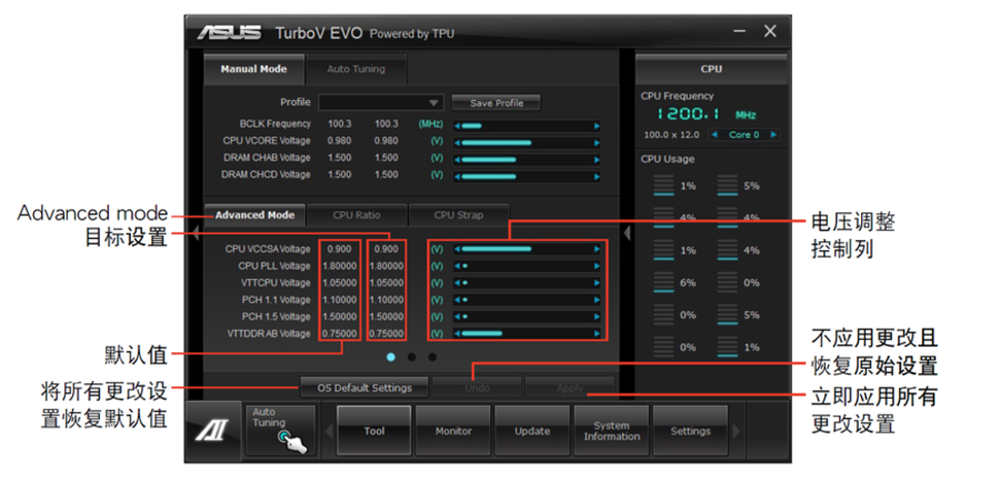Switch to Manual Mode tab
This screenshot has height=480, width=1000.
point(254,69)
